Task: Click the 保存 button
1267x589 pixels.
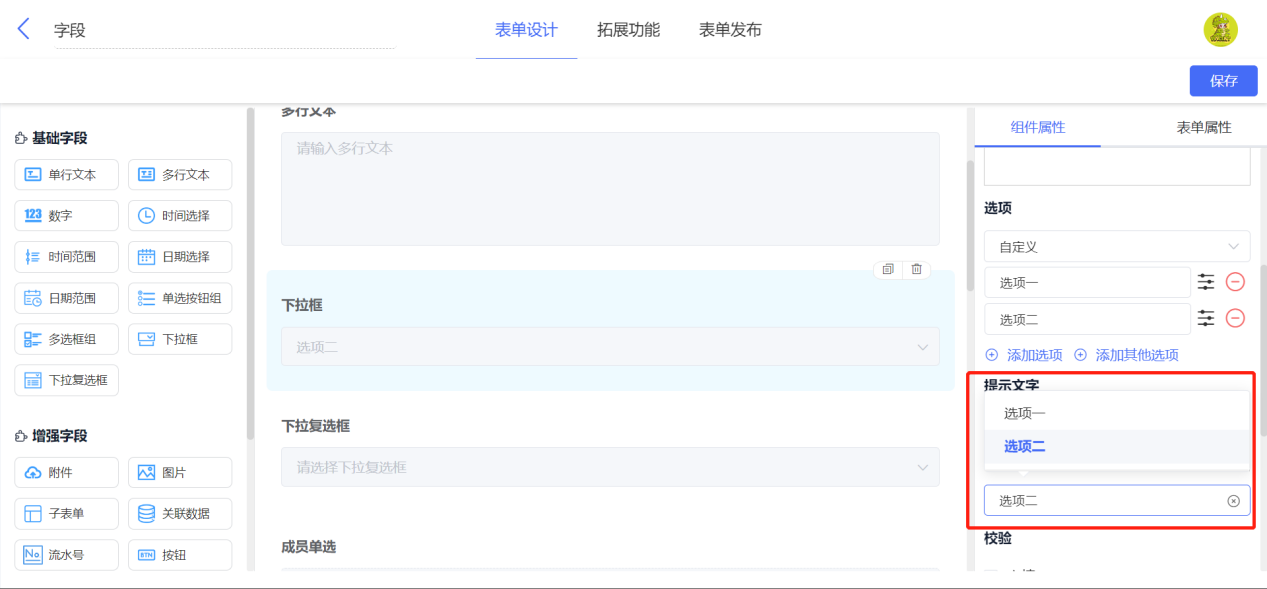Action: click(x=1223, y=81)
